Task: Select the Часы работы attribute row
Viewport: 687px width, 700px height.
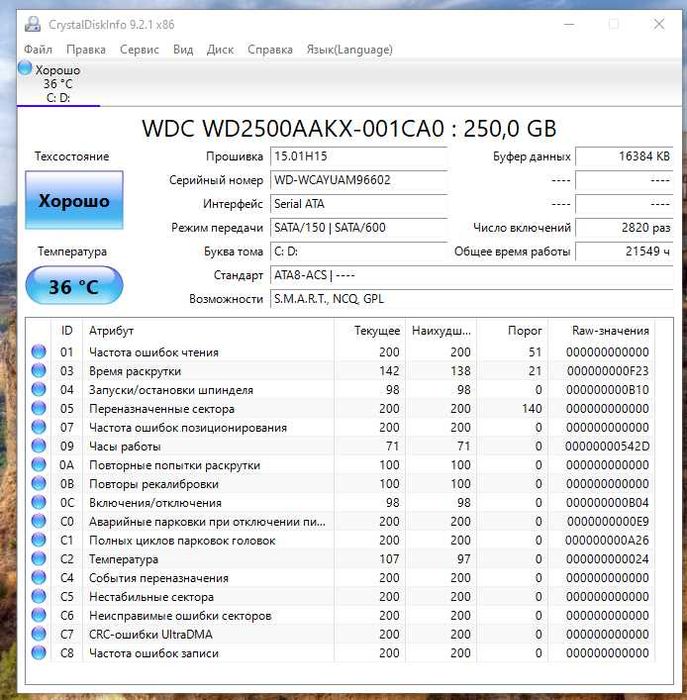Action: click(340, 446)
